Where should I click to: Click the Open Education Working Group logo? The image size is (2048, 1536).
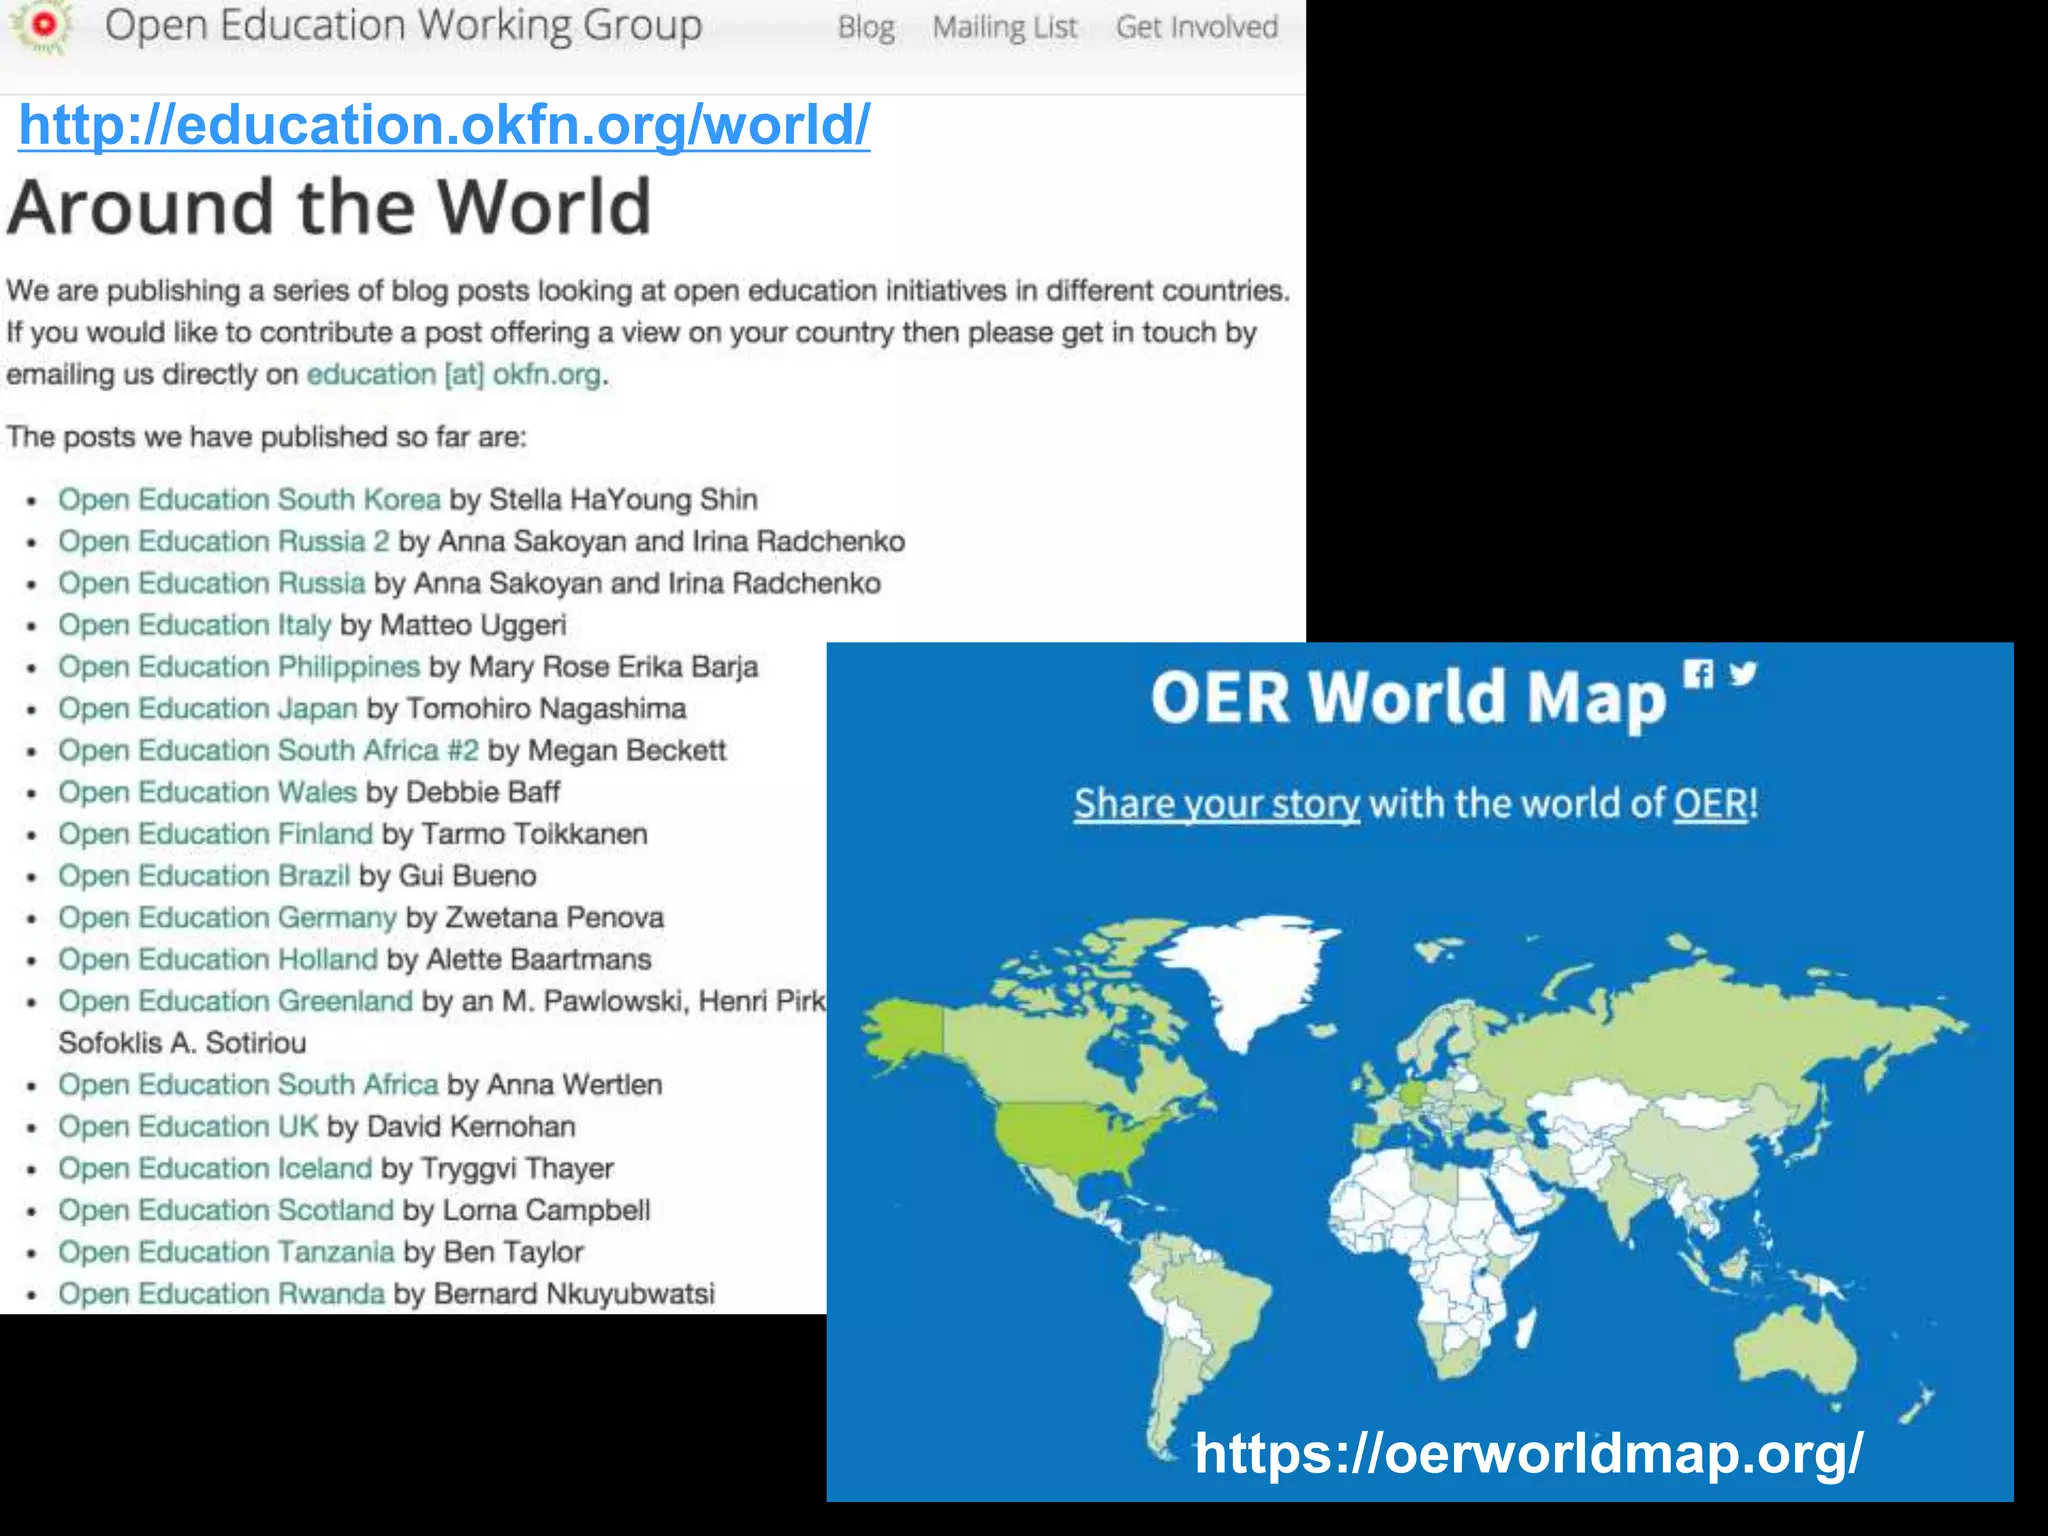point(42,26)
